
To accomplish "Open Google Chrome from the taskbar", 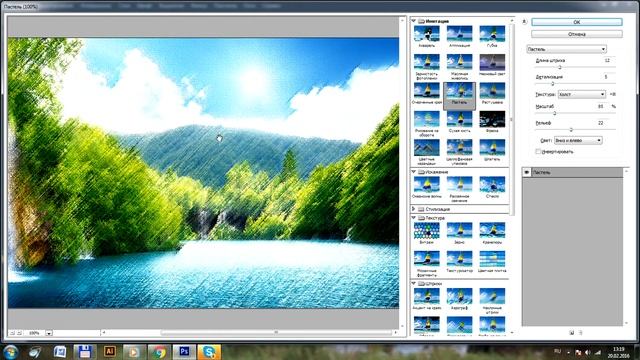I will (x=159, y=352).
